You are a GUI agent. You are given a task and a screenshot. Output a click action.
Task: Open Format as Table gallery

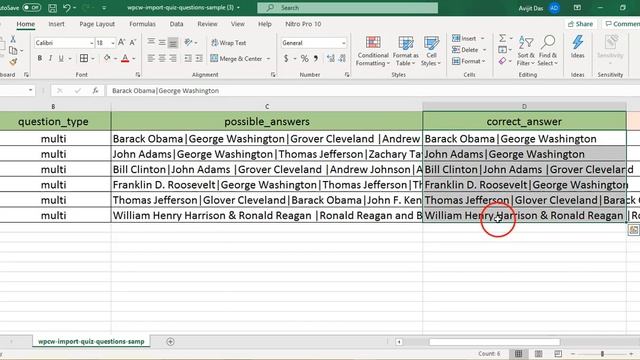tap(406, 51)
